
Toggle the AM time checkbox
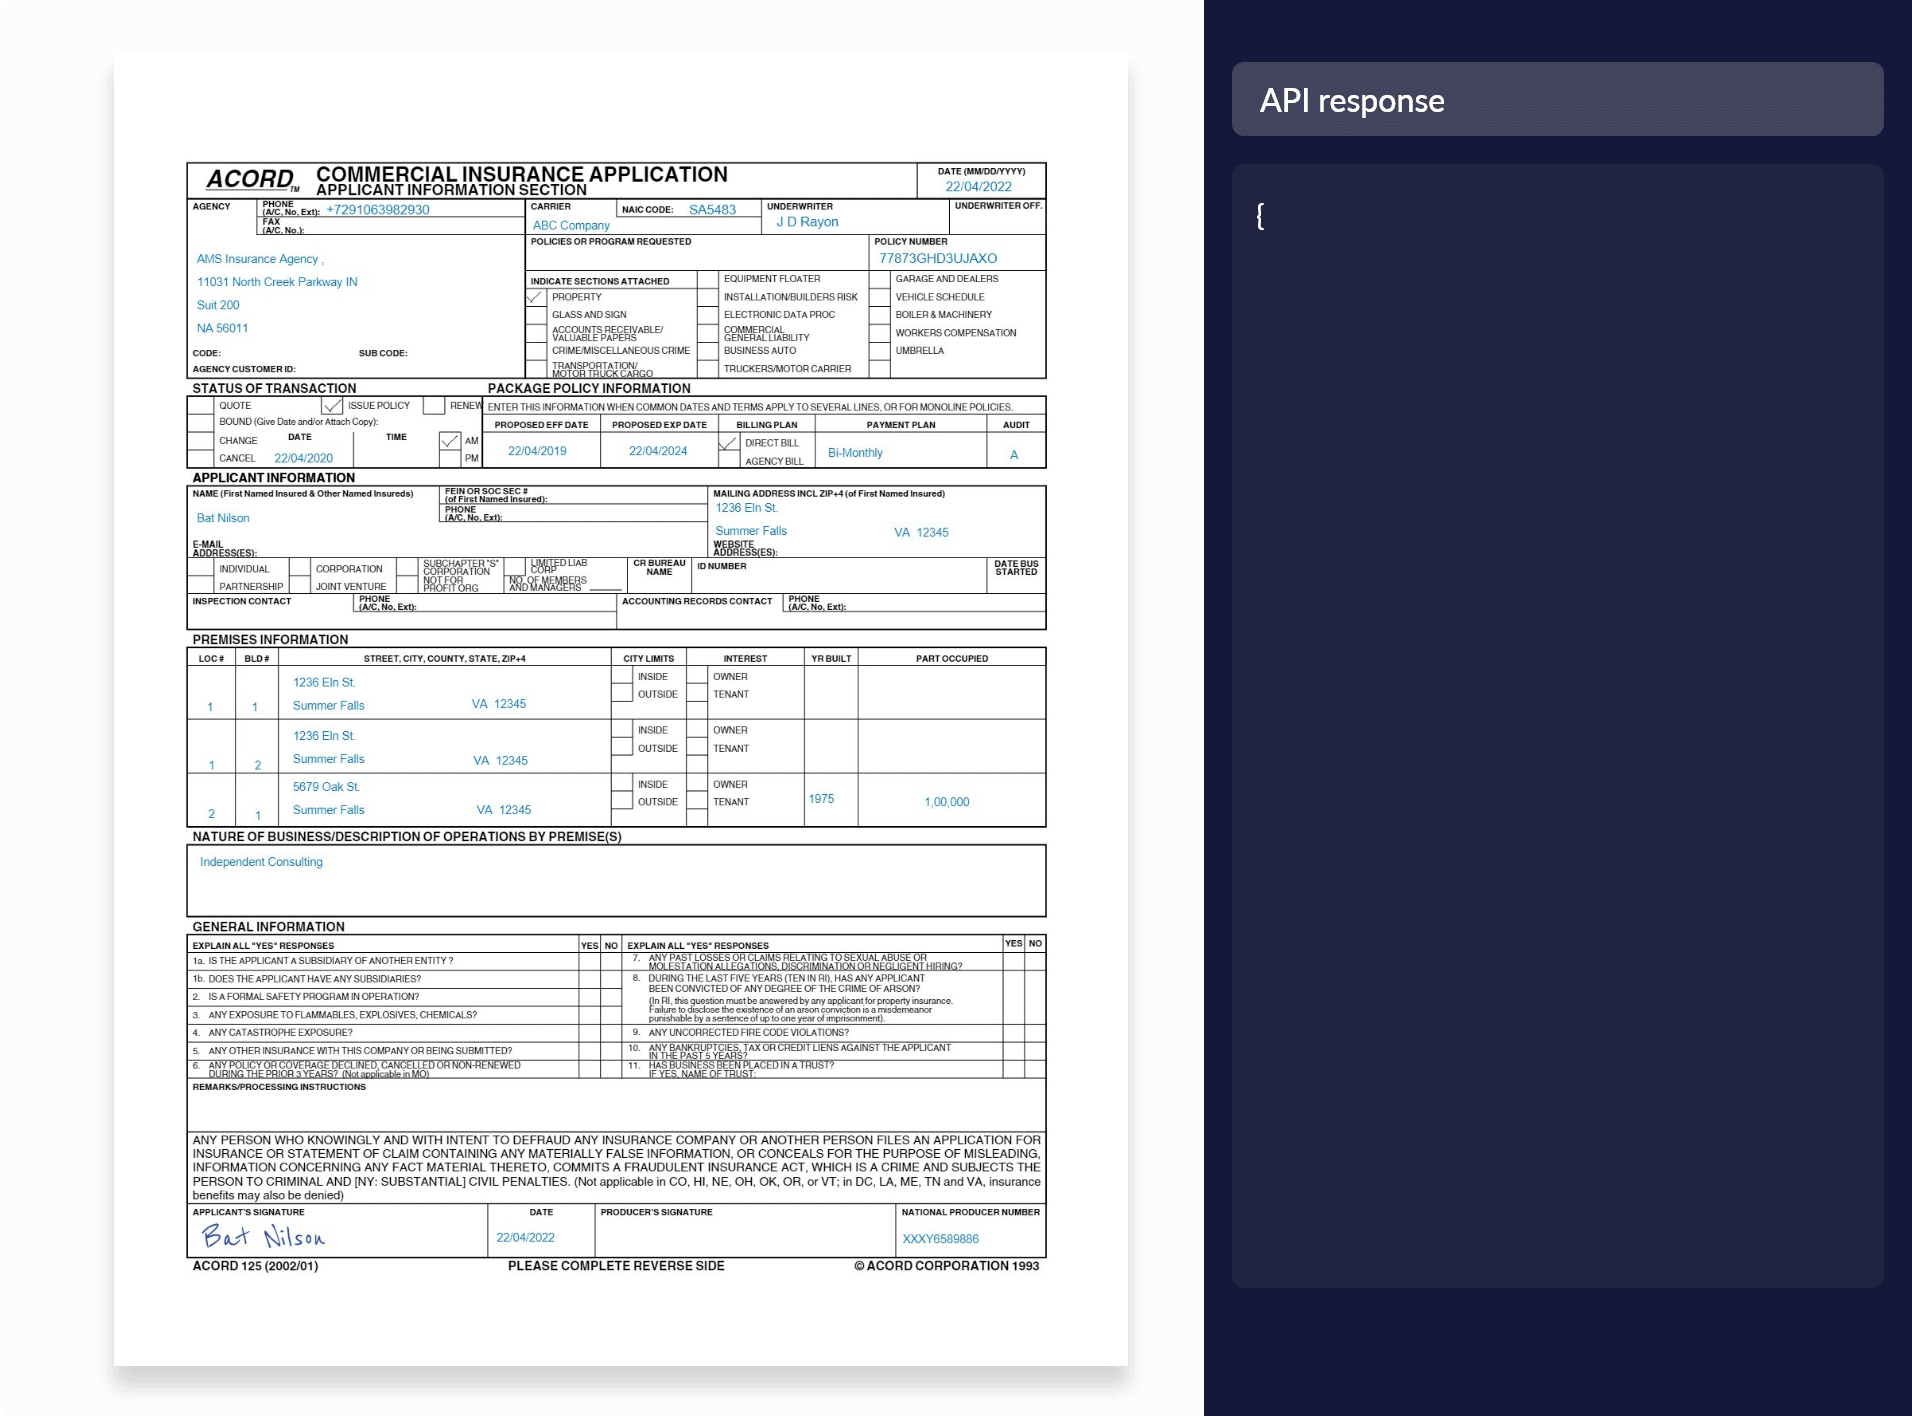point(450,441)
